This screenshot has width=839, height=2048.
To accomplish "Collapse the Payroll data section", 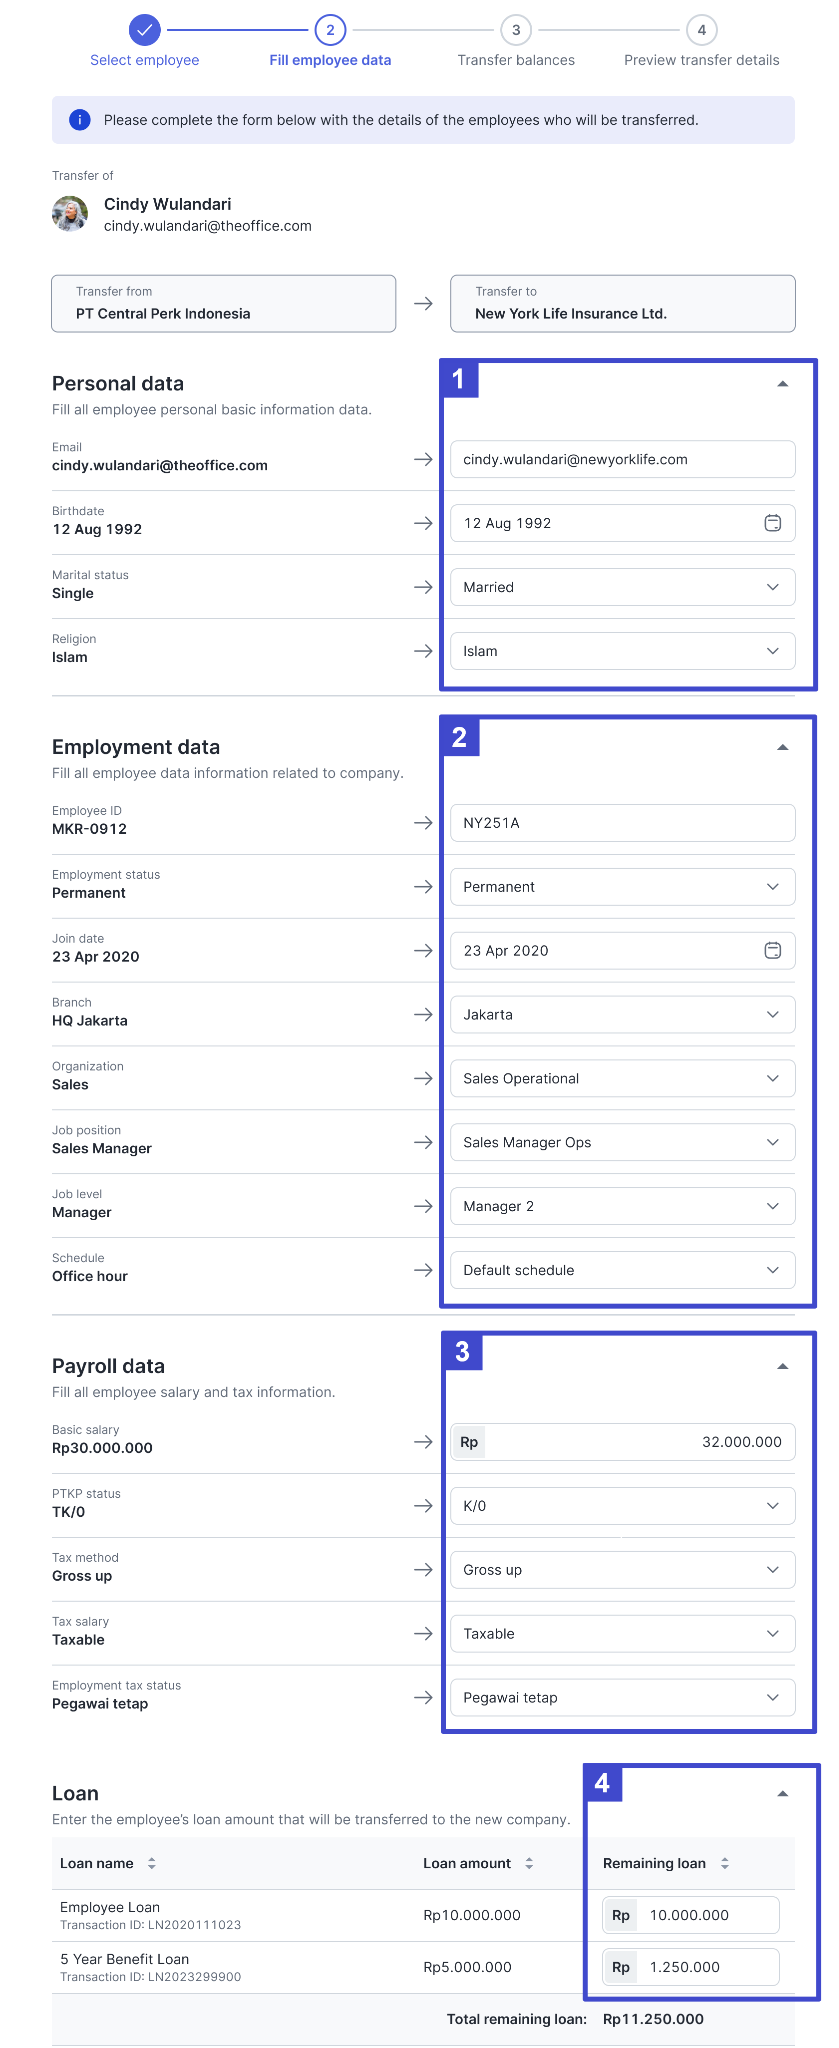I will [x=783, y=1366].
